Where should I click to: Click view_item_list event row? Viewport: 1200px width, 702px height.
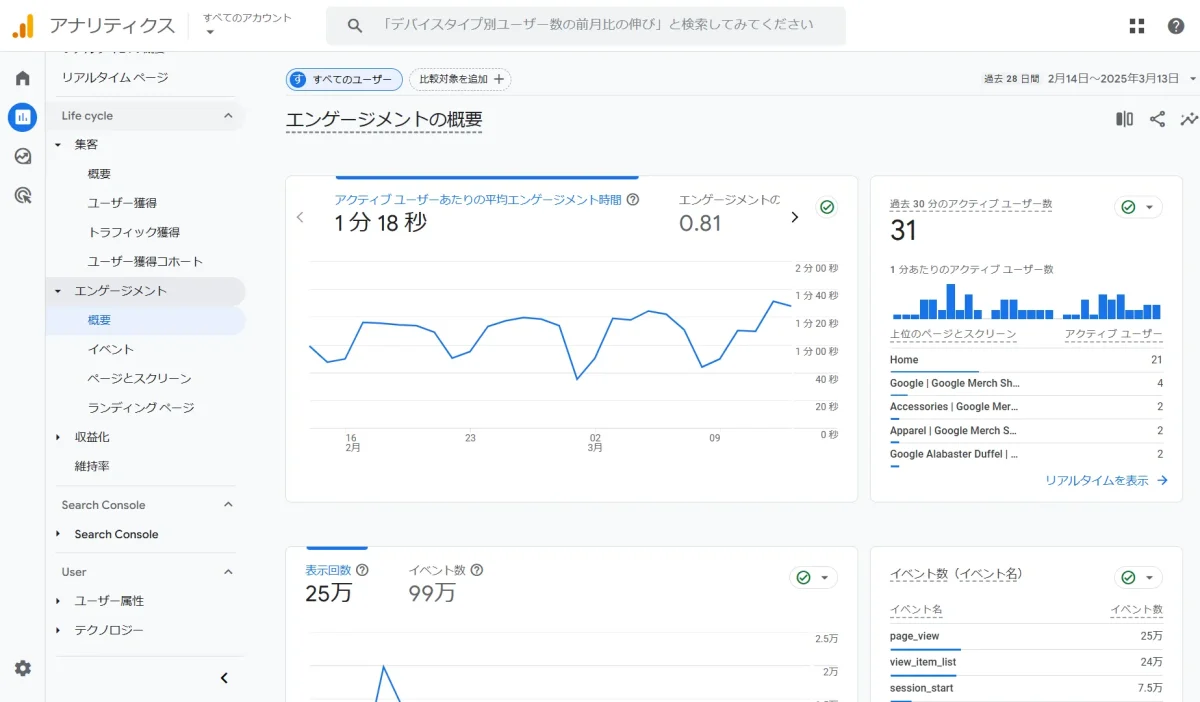pos(1026,662)
